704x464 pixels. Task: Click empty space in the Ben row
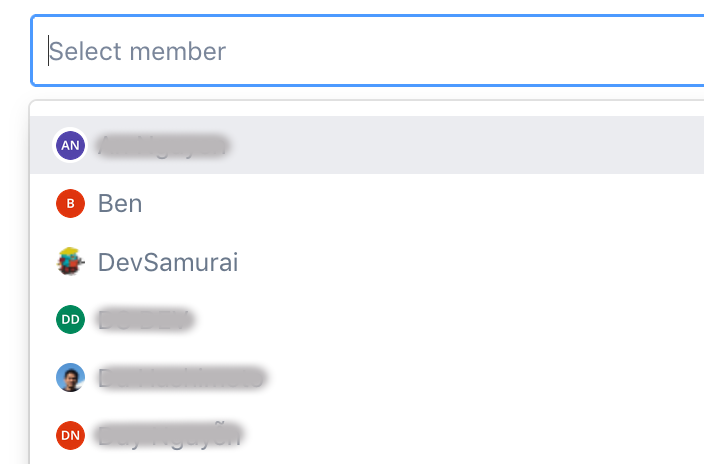[x=450, y=204]
